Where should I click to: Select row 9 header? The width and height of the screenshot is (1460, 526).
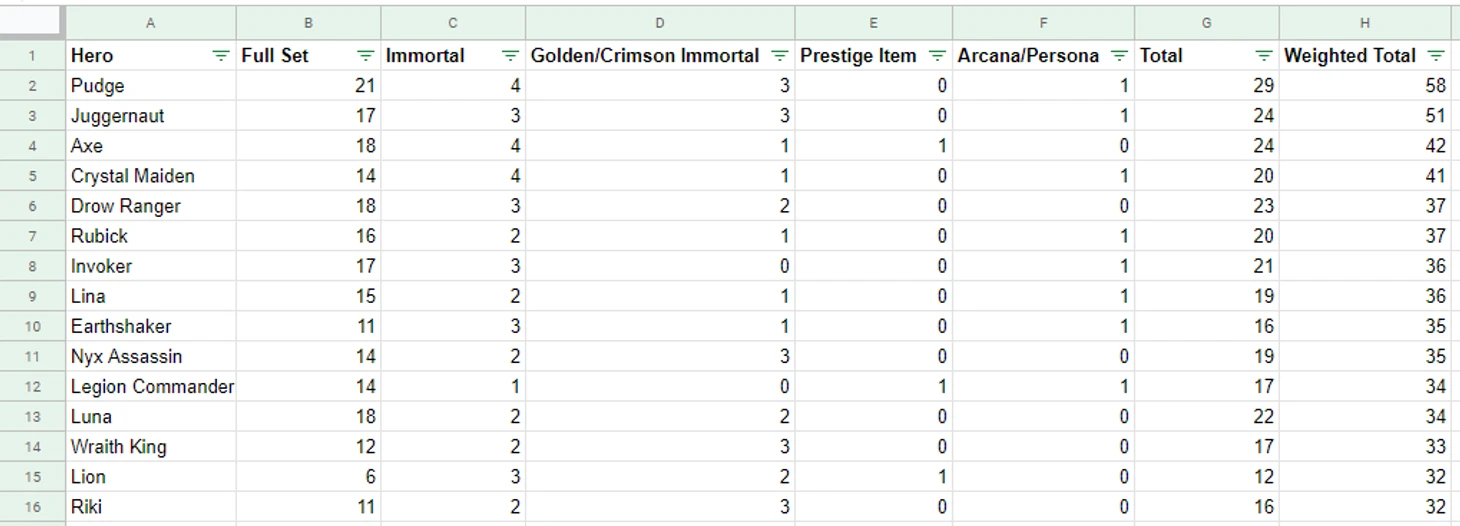(x=32, y=296)
